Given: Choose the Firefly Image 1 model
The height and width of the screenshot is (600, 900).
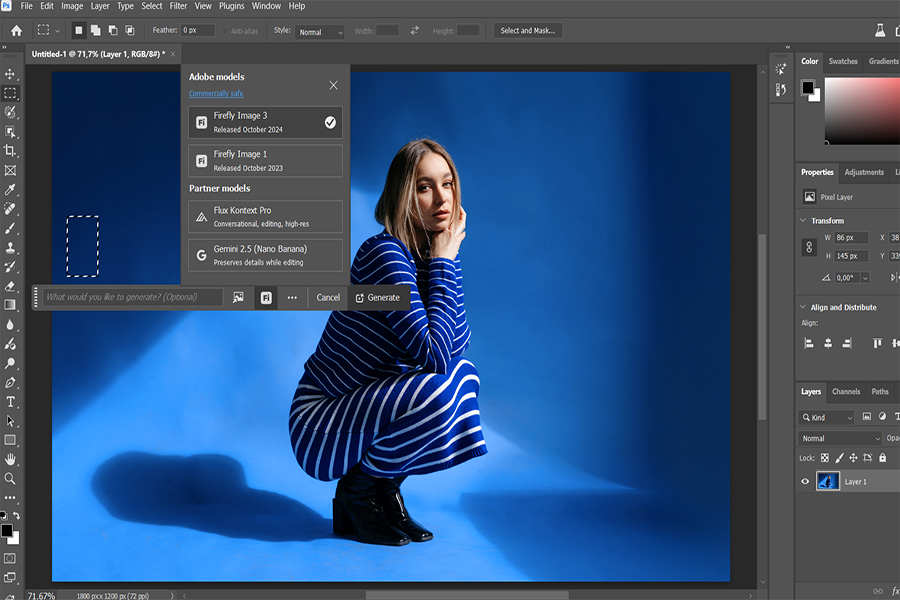Looking at the screenshot, I should 265,161.
